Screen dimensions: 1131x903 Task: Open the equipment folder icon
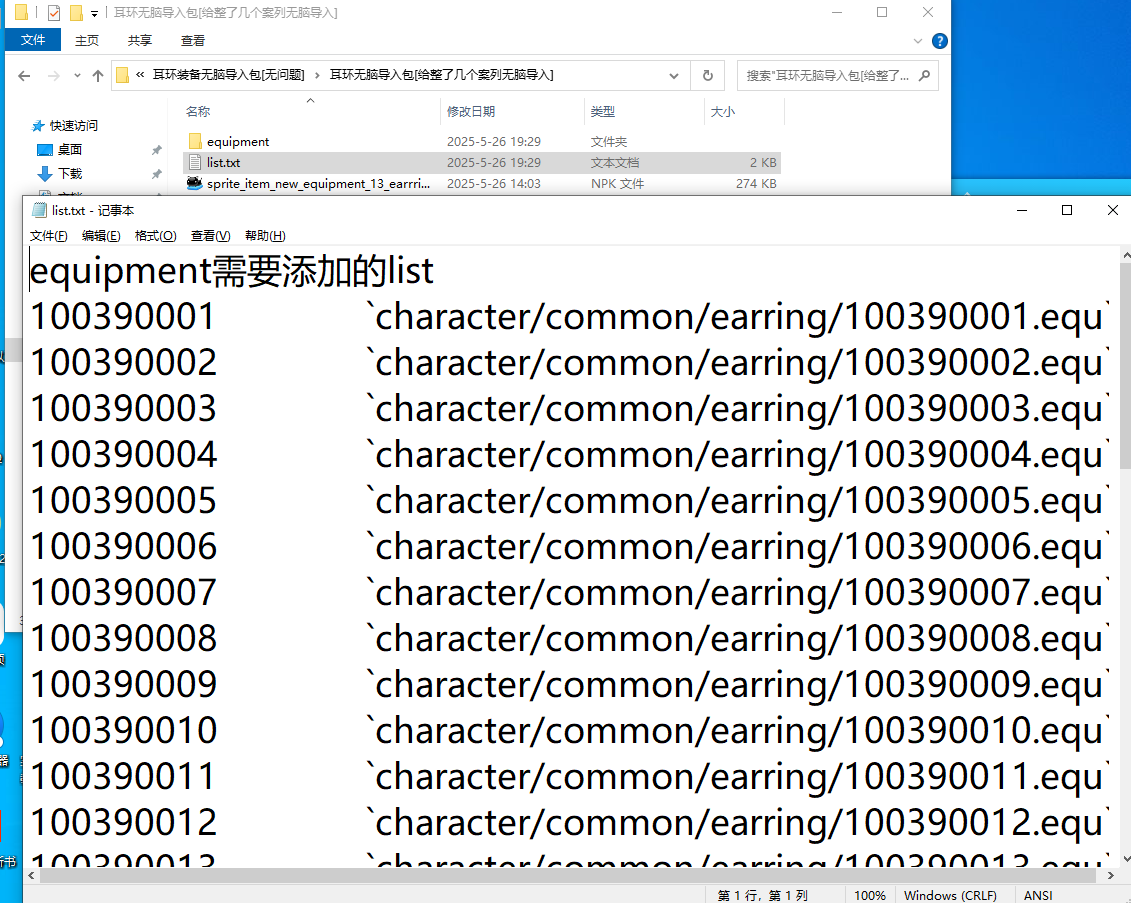pos(195,142)
